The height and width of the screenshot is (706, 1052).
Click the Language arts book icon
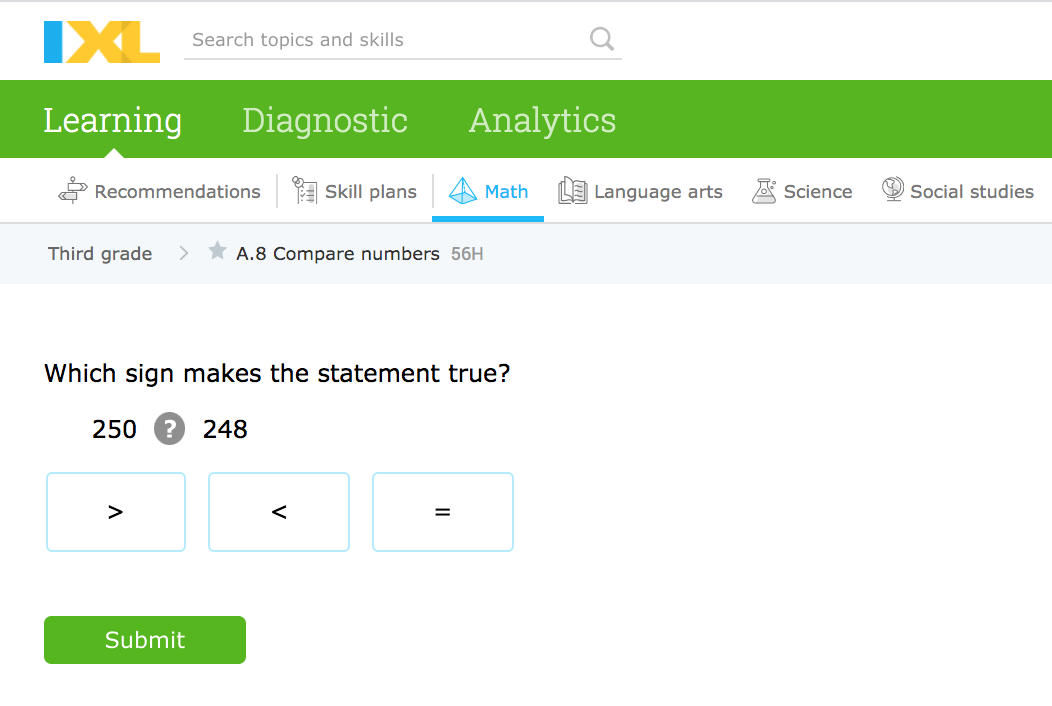coord(573,191)
